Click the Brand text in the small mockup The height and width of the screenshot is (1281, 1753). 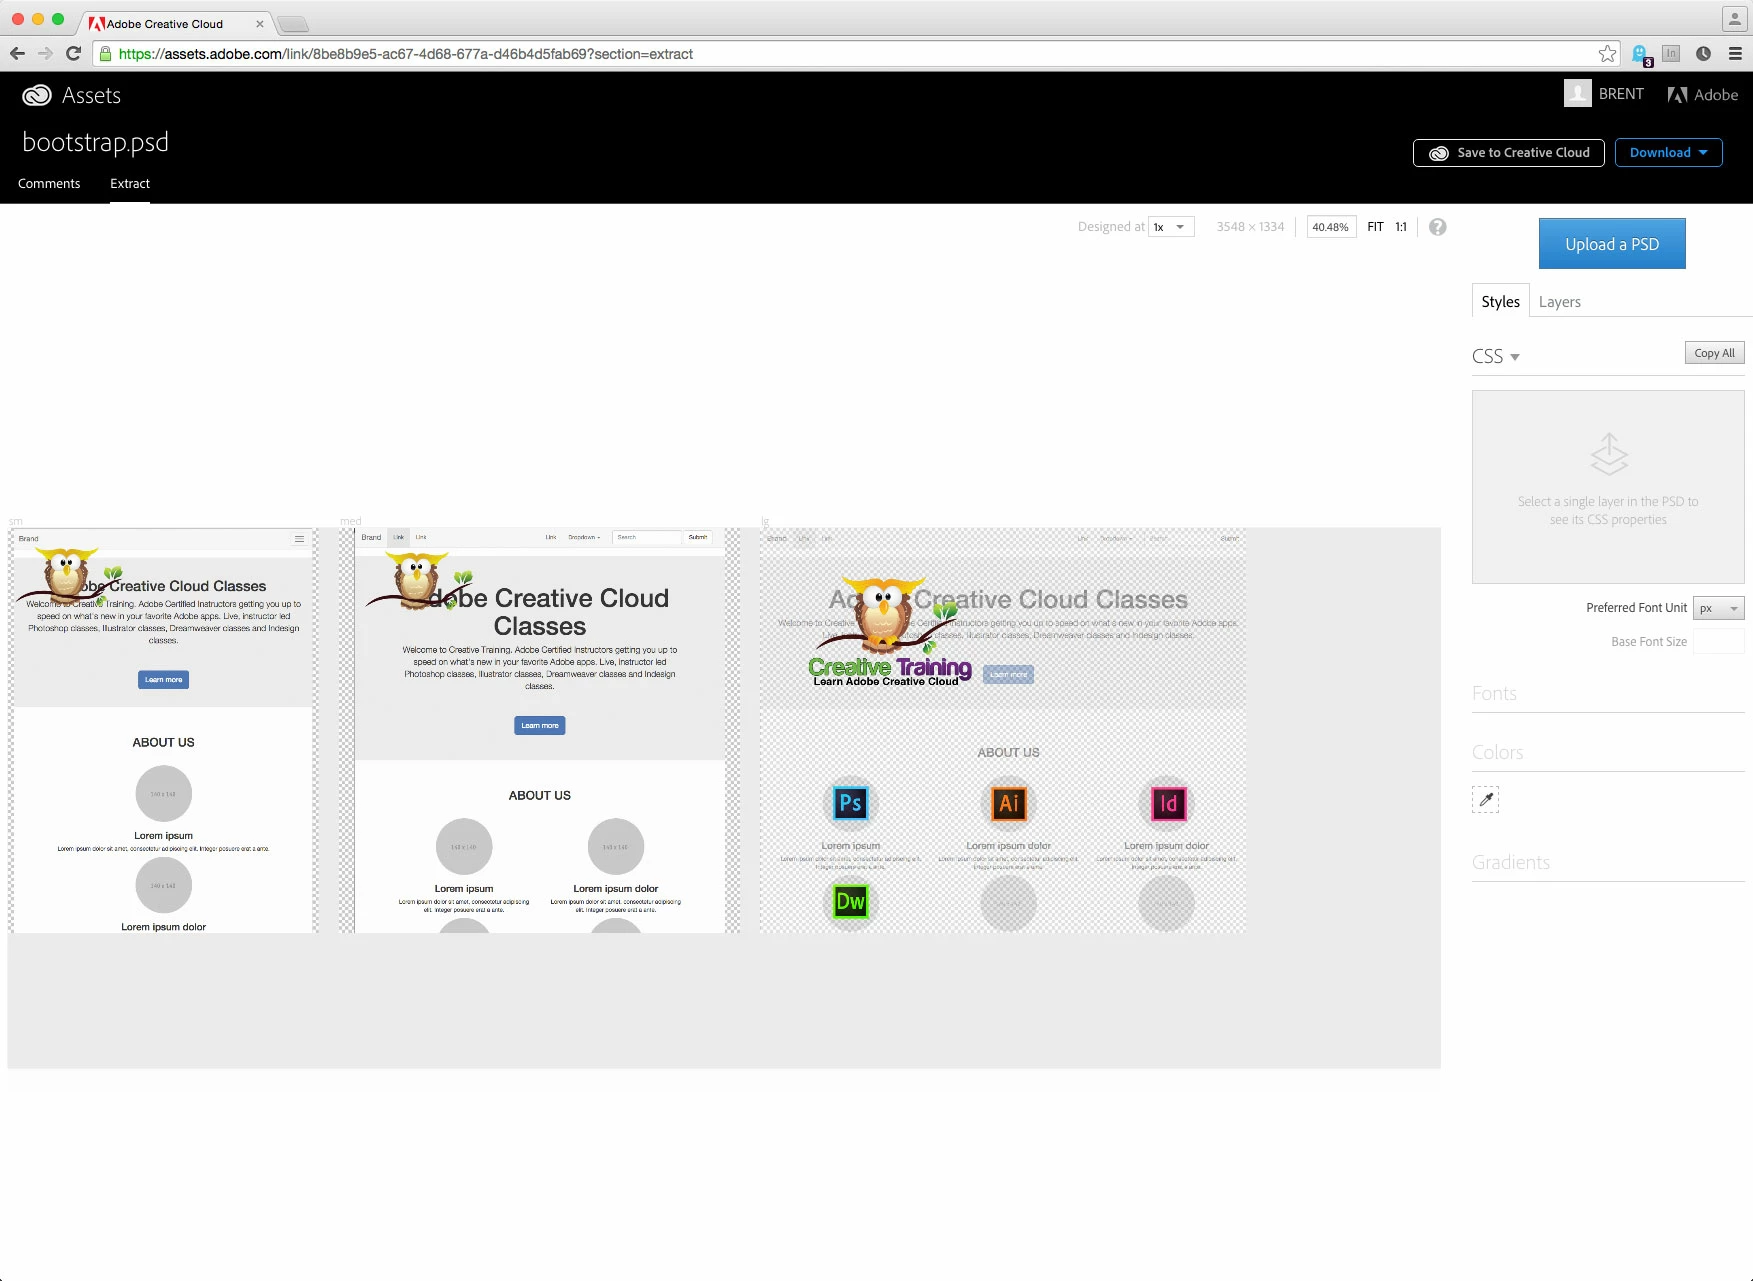pyautogui.click(x=28, y=539)
